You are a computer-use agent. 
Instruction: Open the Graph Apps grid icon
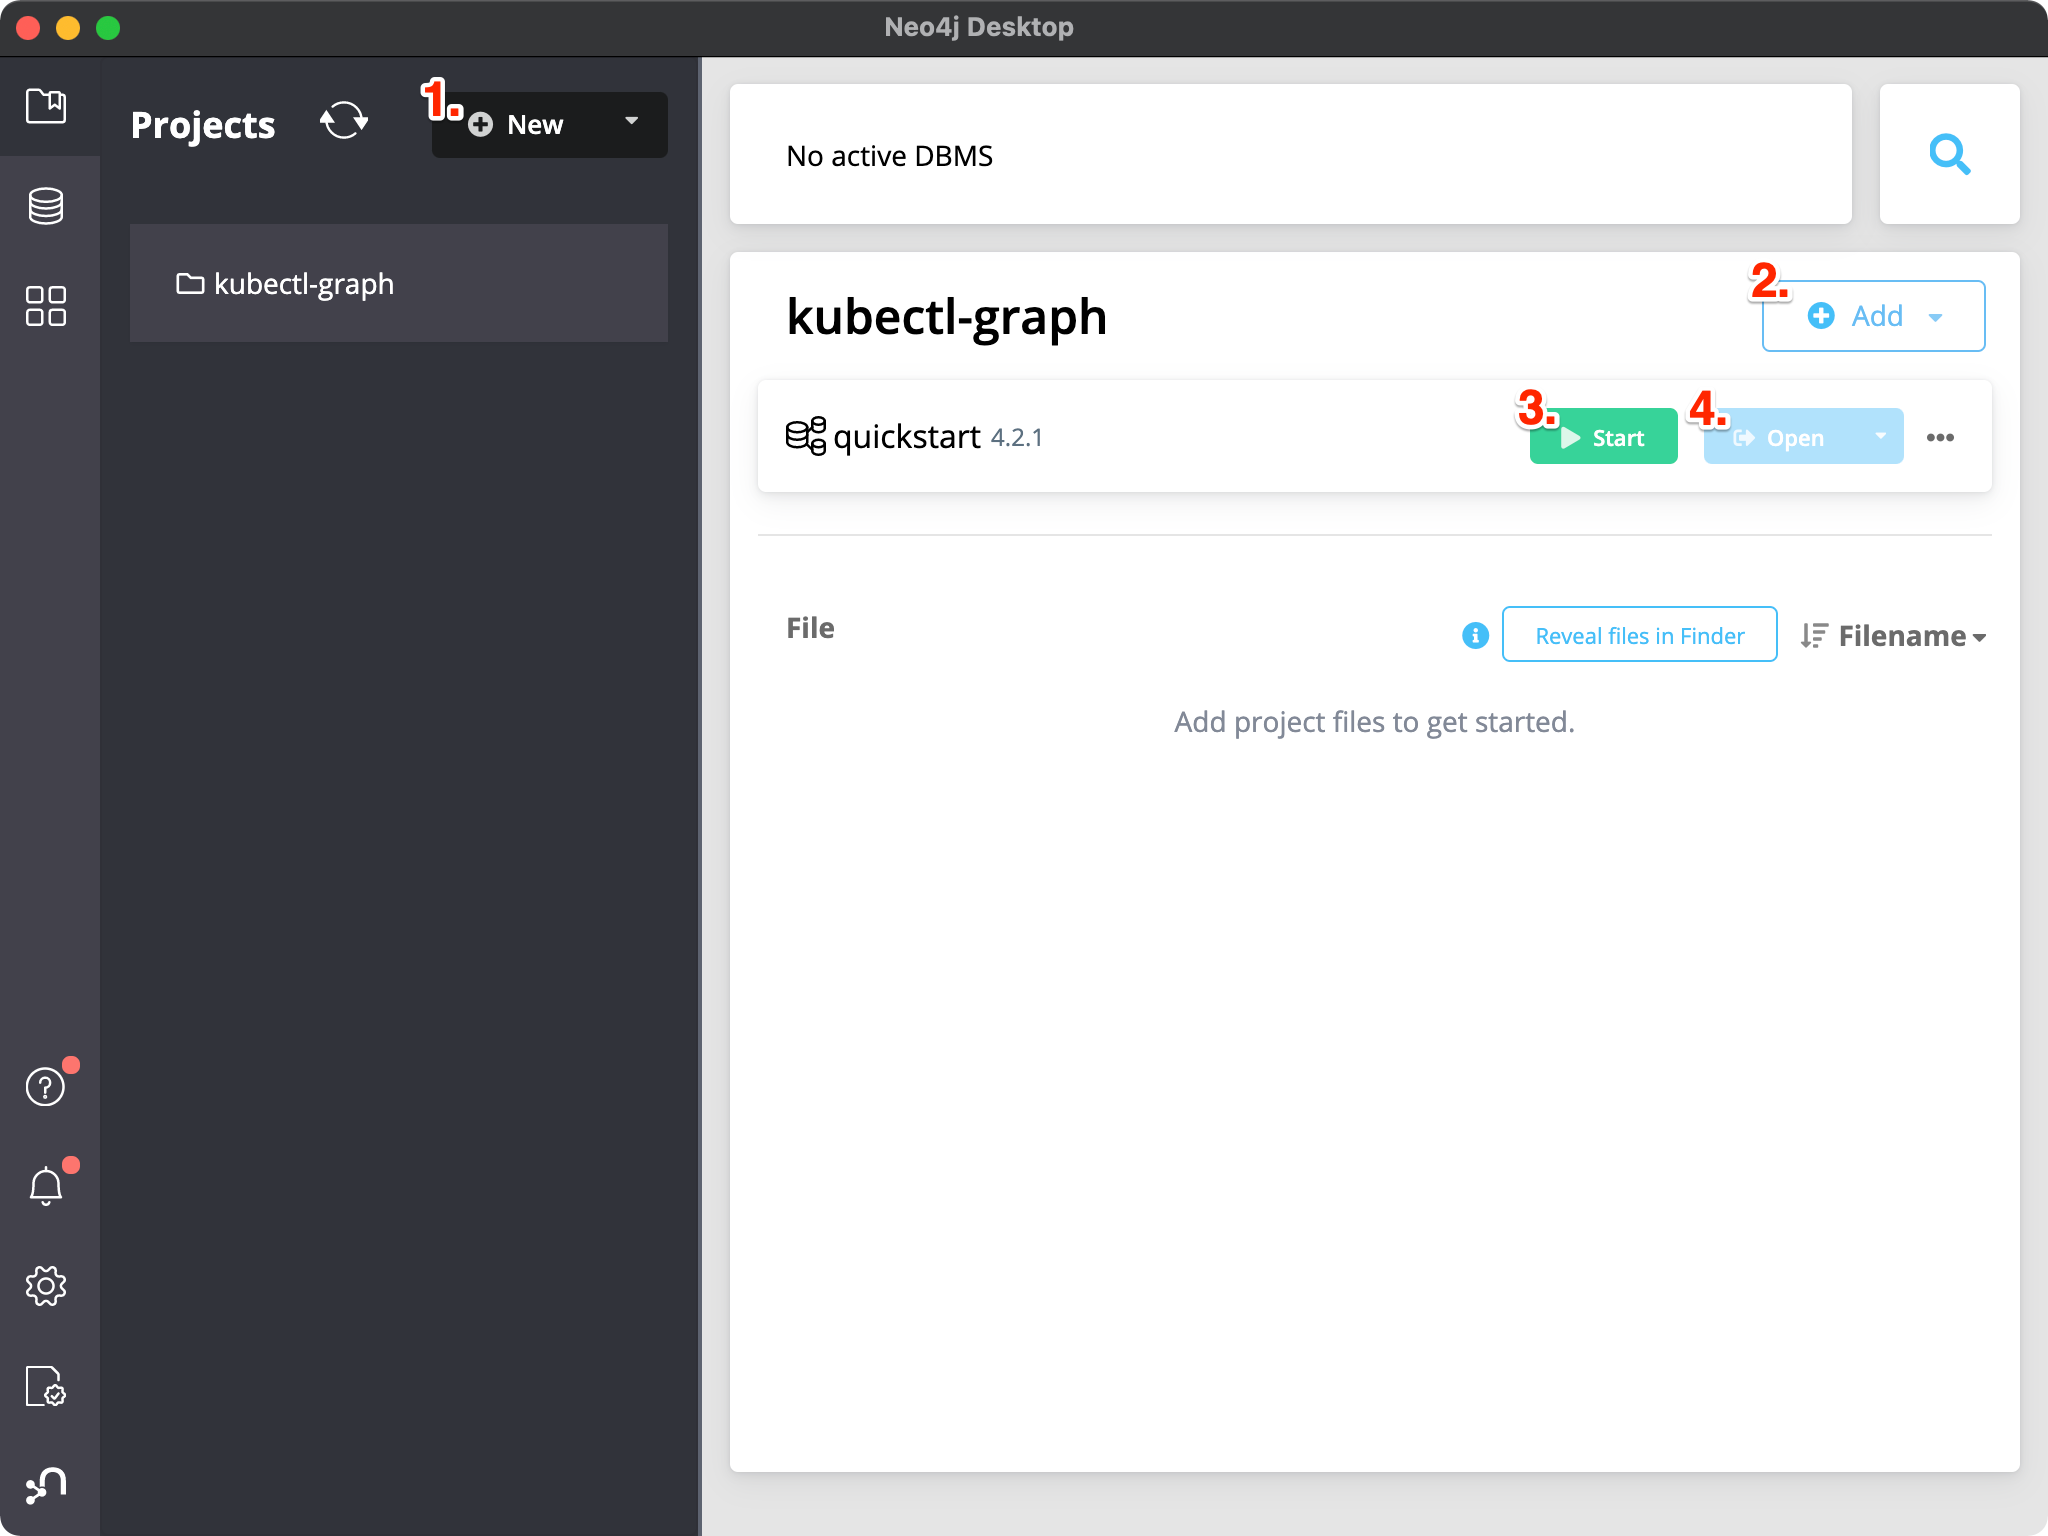[x=46, y=306]
